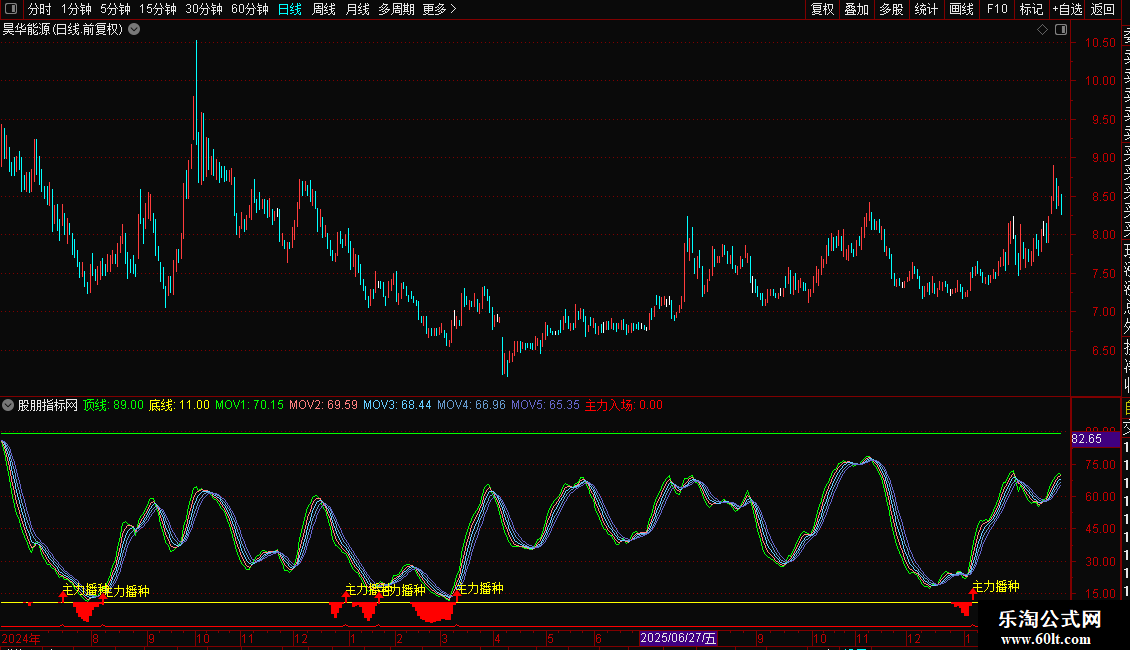Select the 5分钟 period tab
1130x650 pixels.
tap(115, 9)
